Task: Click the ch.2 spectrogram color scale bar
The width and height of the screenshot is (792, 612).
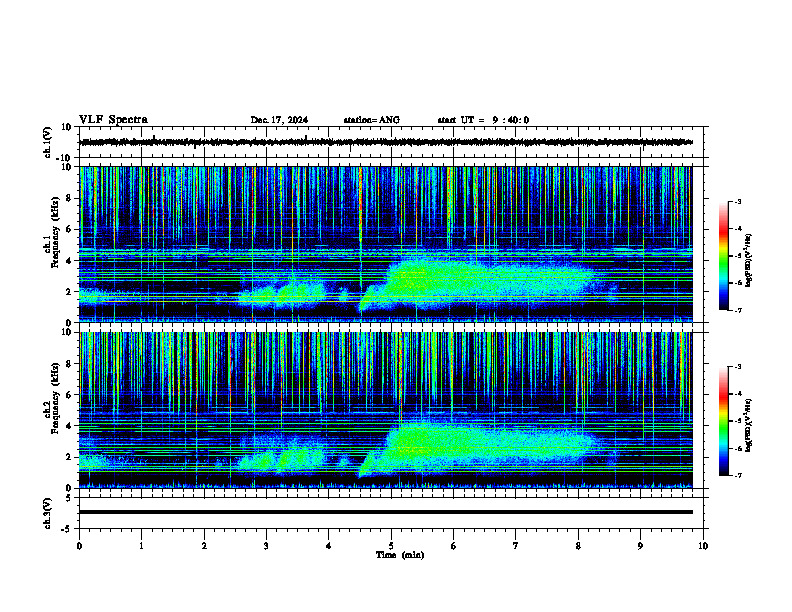Action: coord(723,421)
